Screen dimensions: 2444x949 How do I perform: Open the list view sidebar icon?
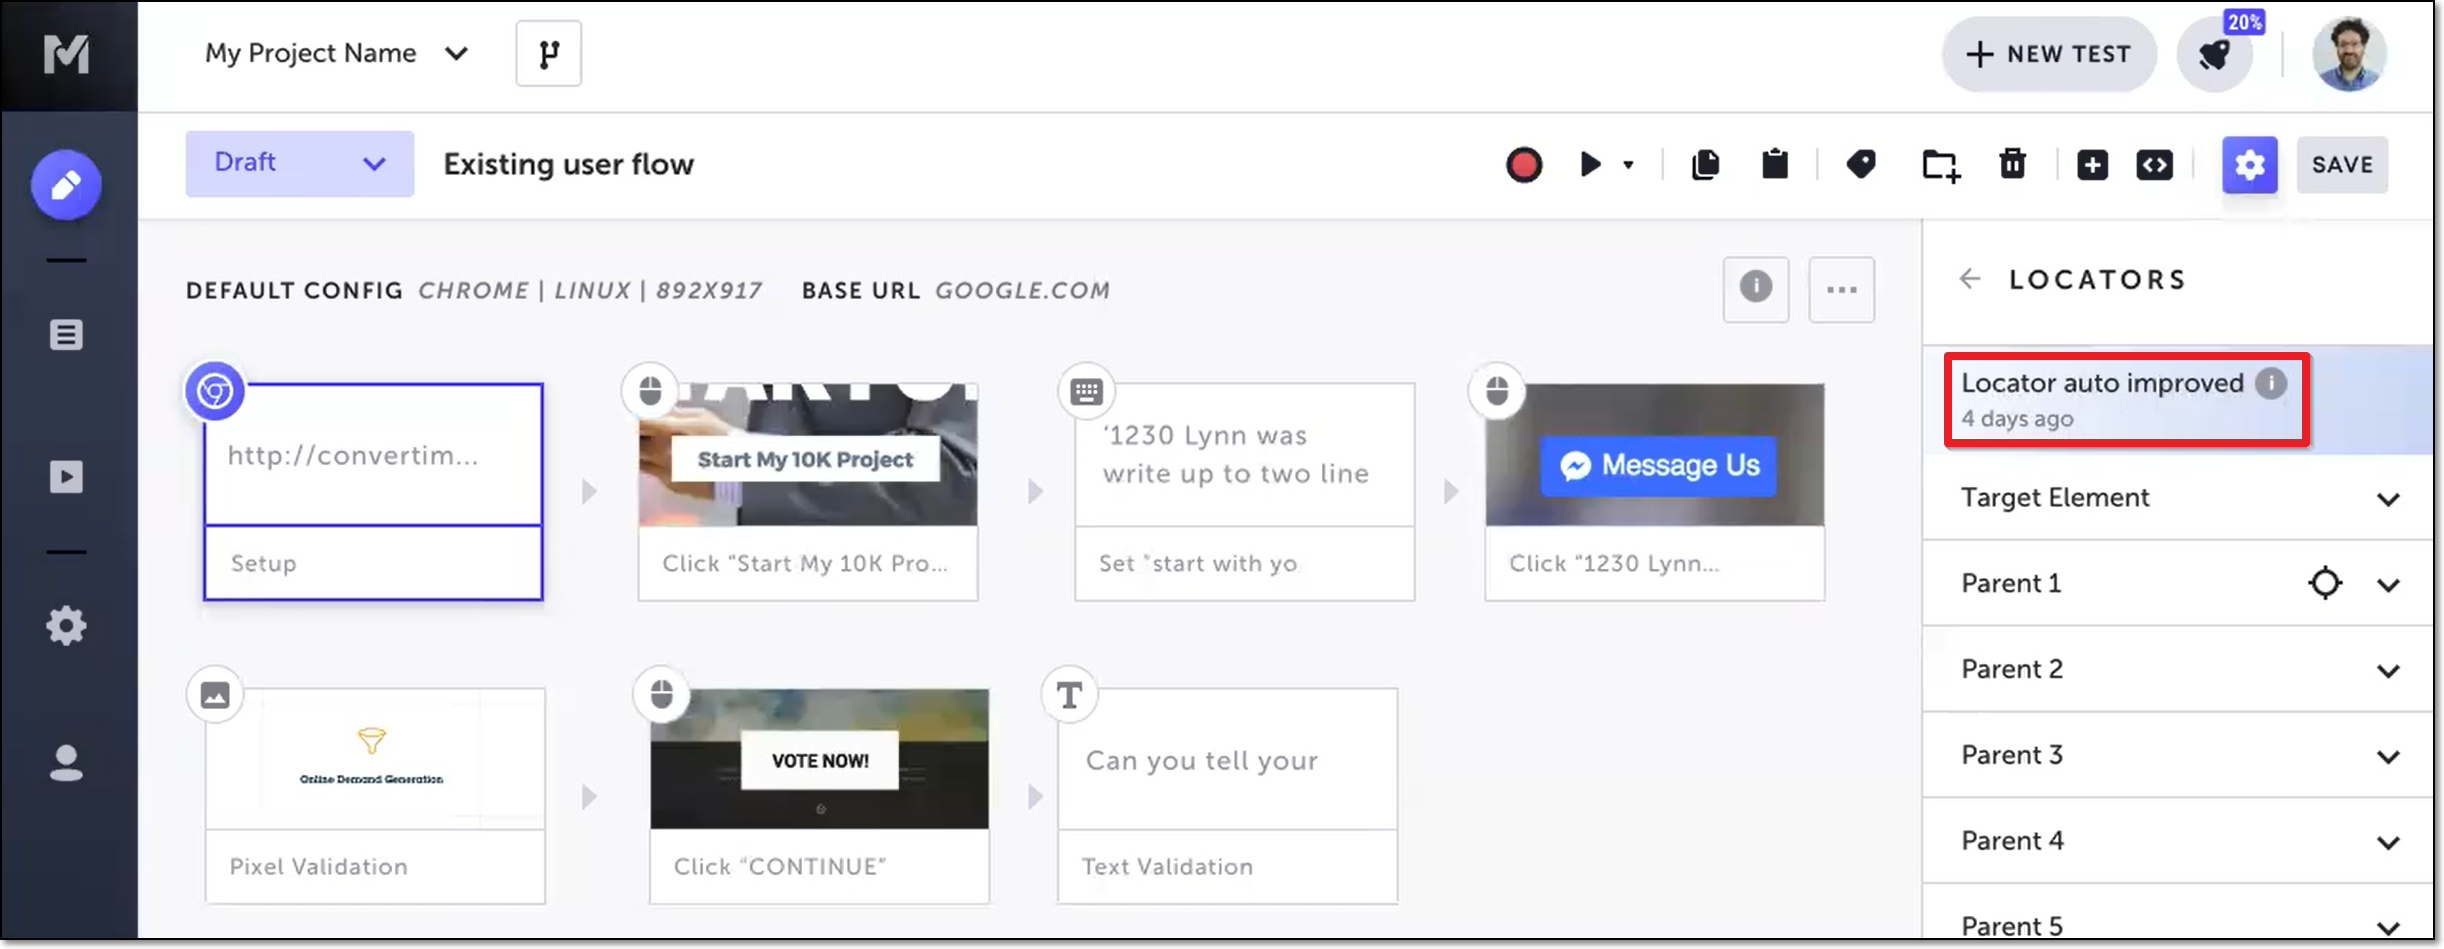[x=66, y=335]
